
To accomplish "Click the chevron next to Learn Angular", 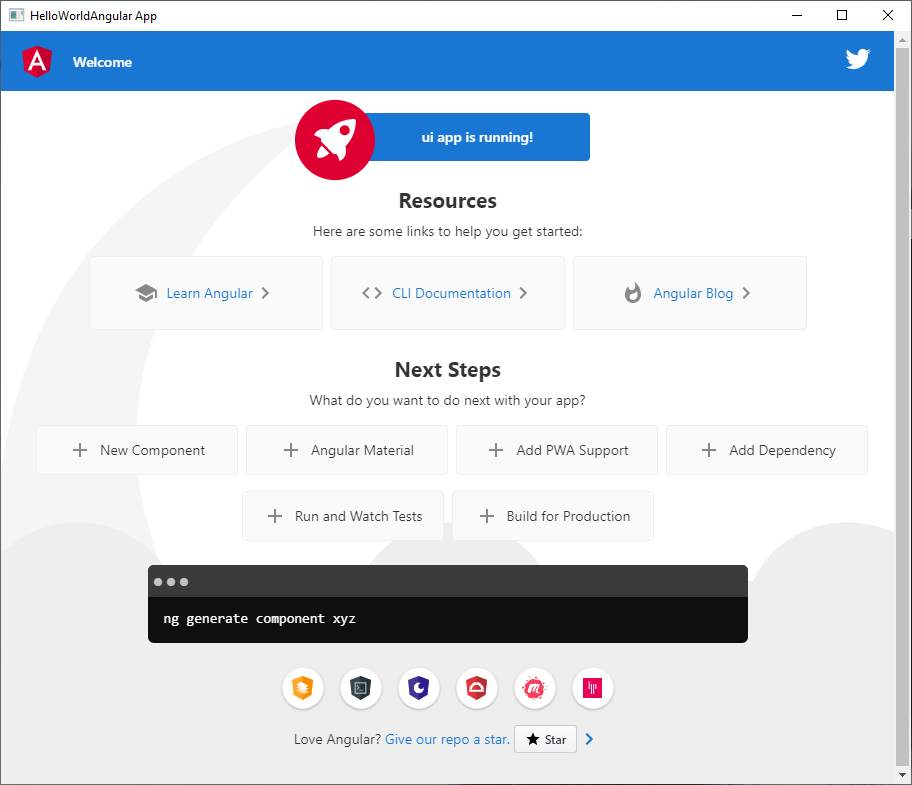I will click(x=265, y=293).
